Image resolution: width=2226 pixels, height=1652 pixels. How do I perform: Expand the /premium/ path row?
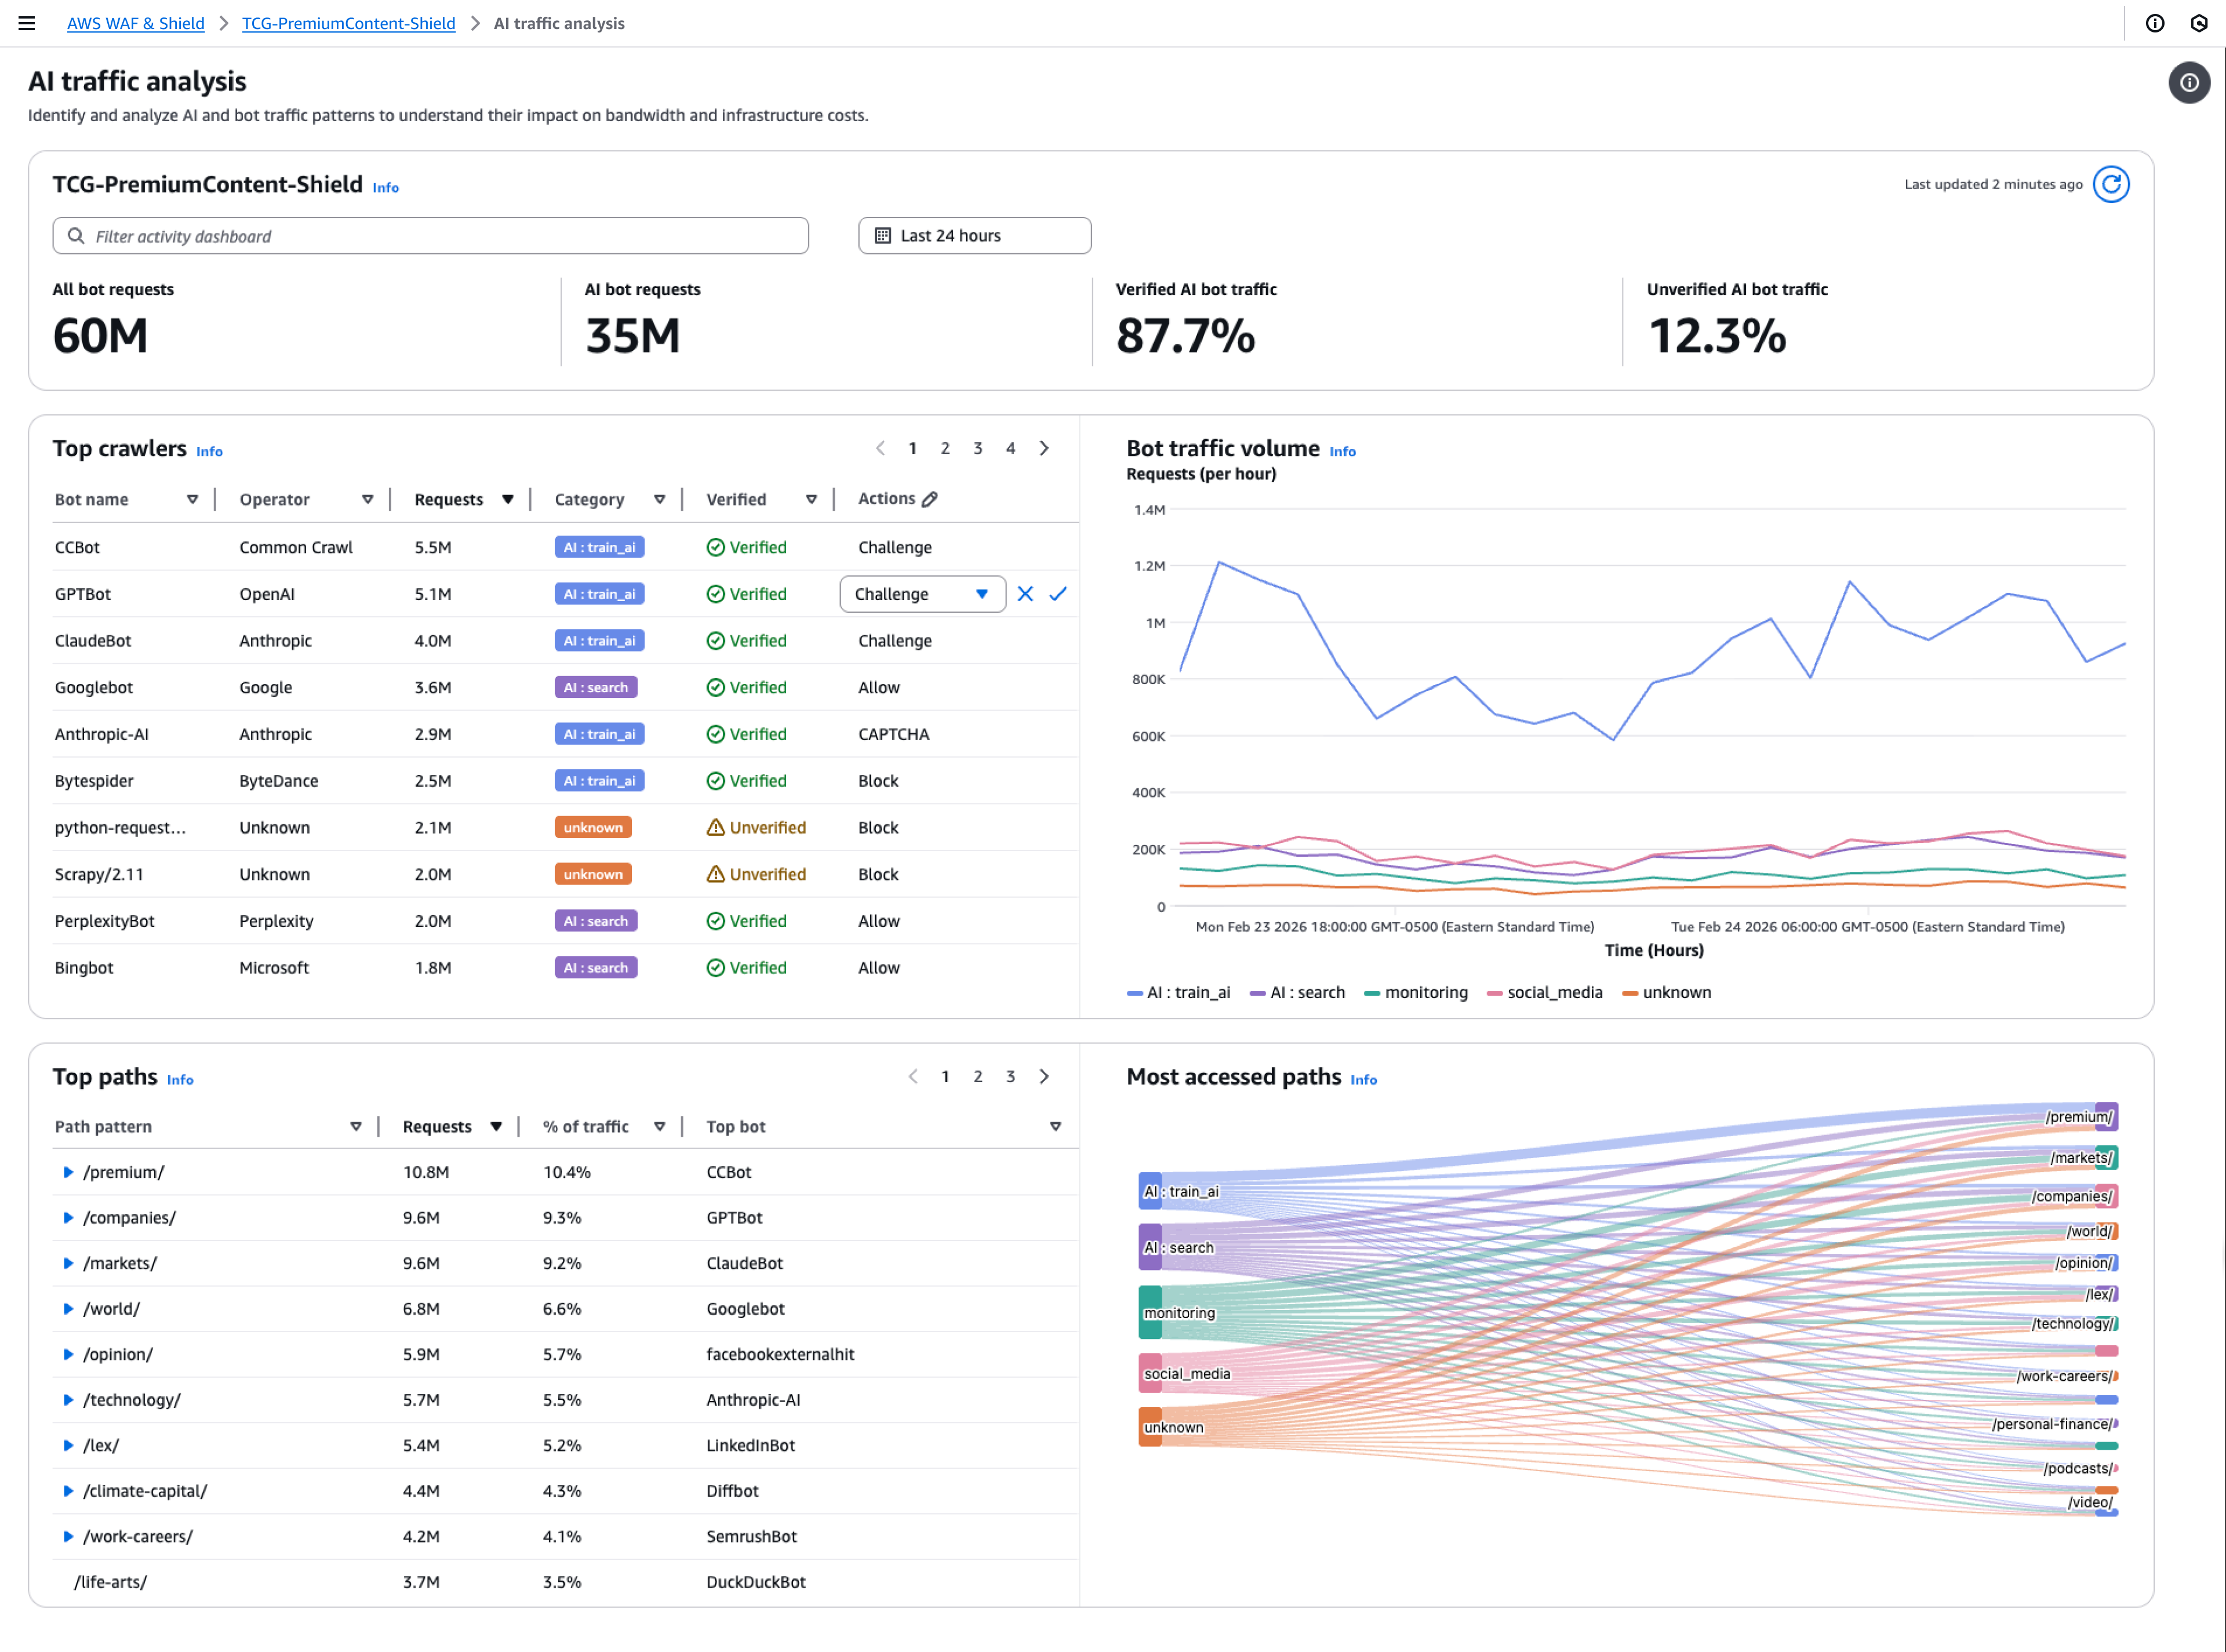(68, 1172)
